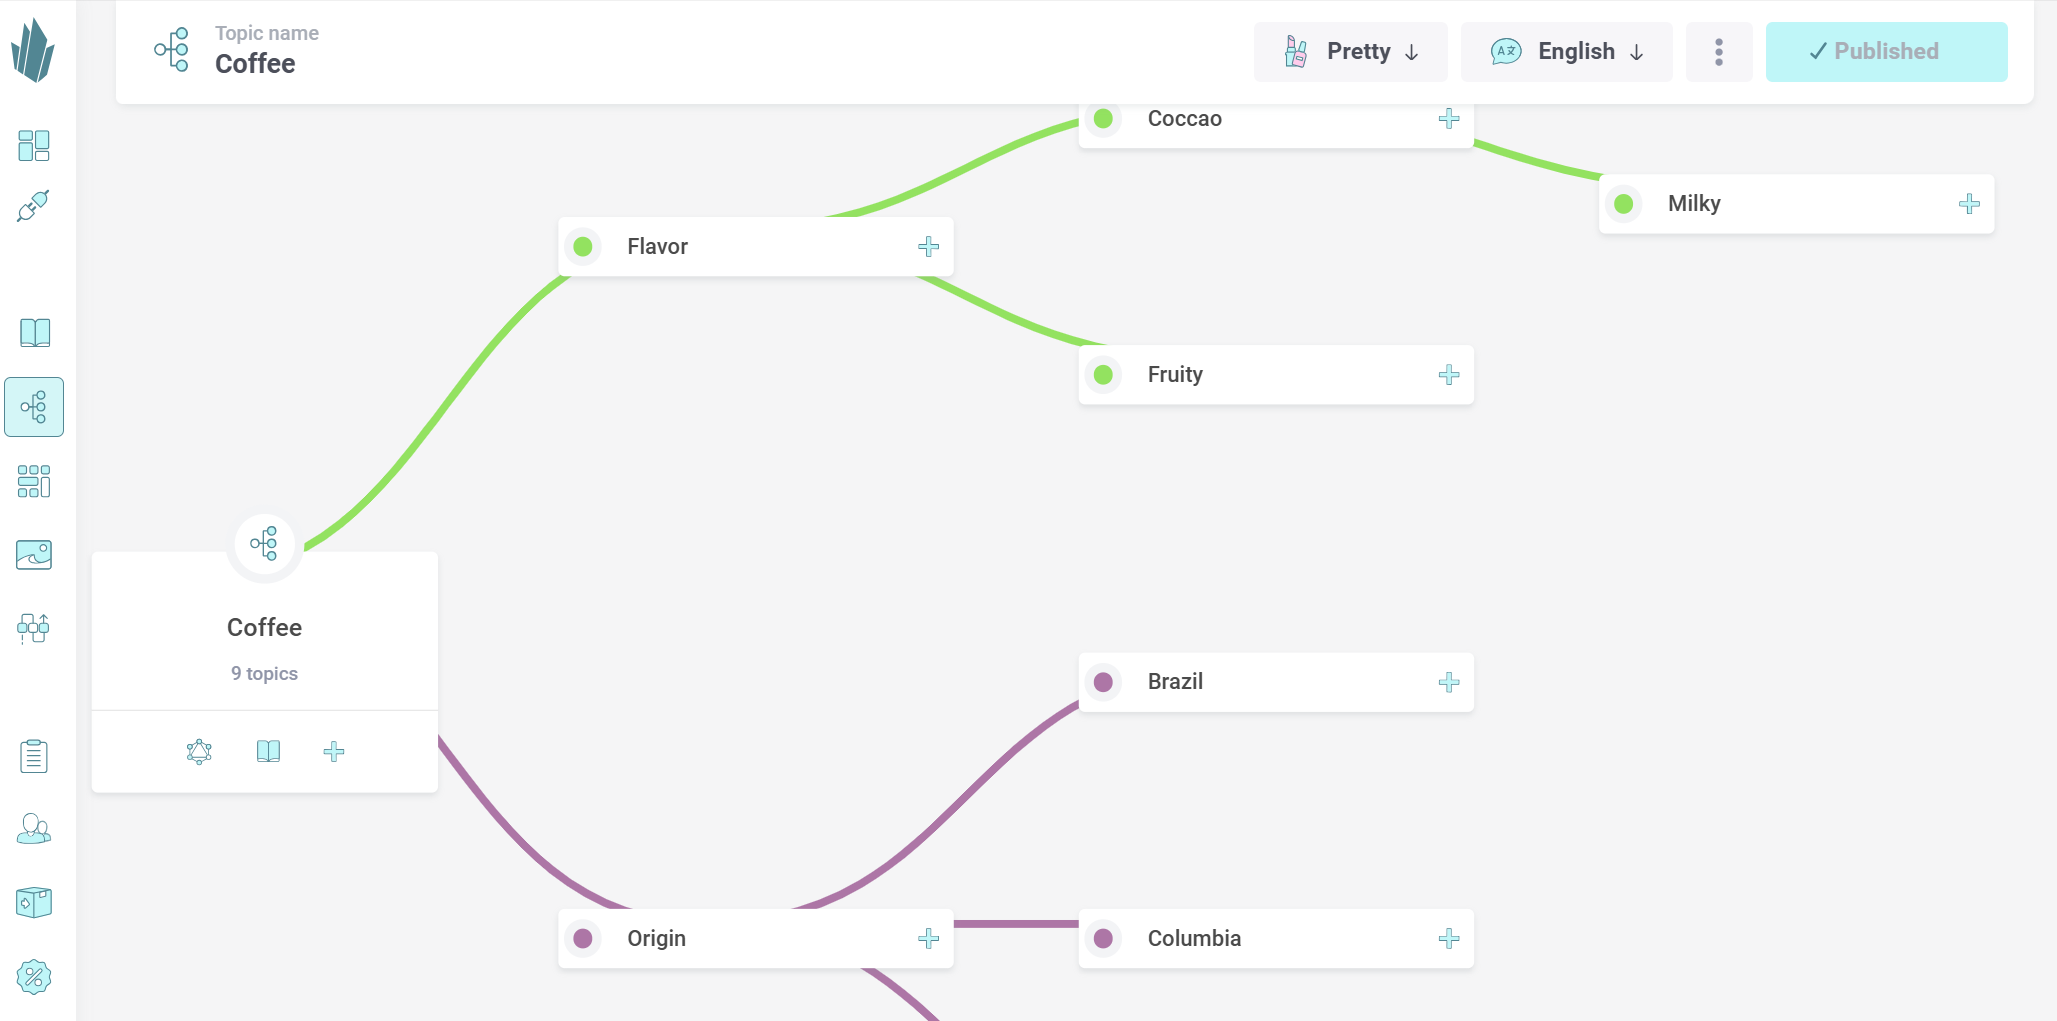Click the clipboard list sidebar icon
2057x1021 pixels.
(34, 756)
